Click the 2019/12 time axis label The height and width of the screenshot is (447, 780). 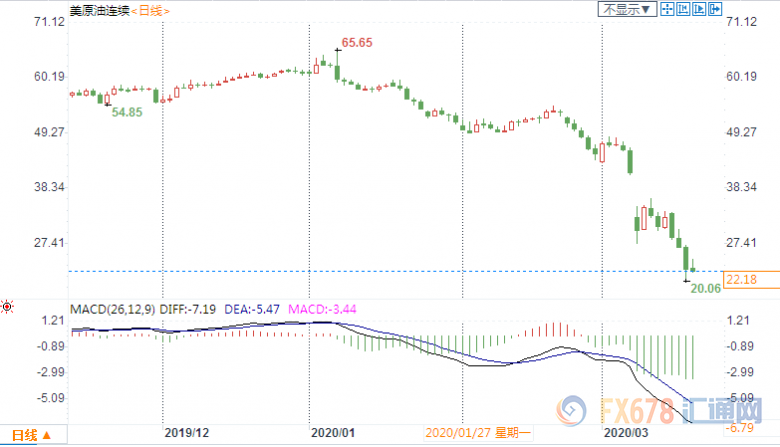(x=187, y=433)
